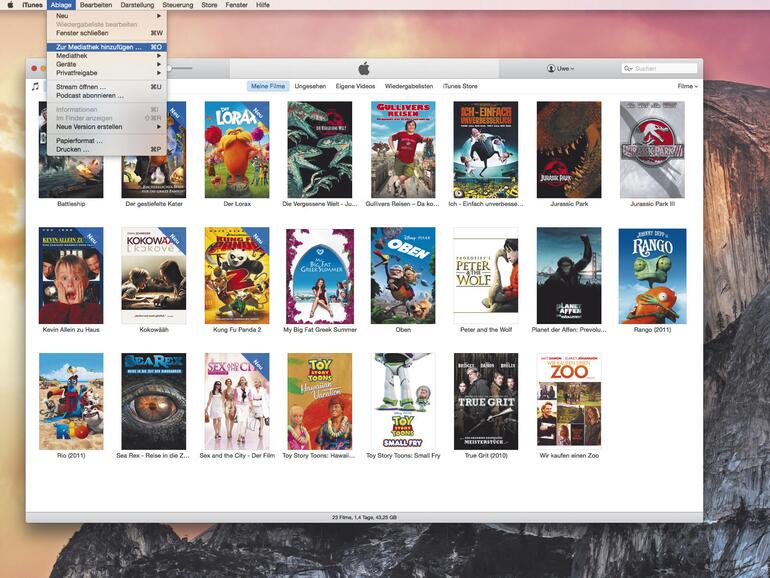
Task: Switch to the Meine Filme tab
Action: [x=268, y=86]
